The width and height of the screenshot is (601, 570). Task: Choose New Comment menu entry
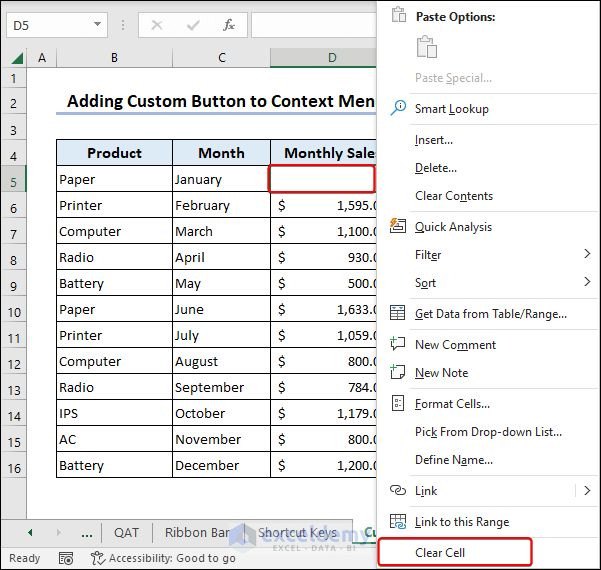(455, 345)
